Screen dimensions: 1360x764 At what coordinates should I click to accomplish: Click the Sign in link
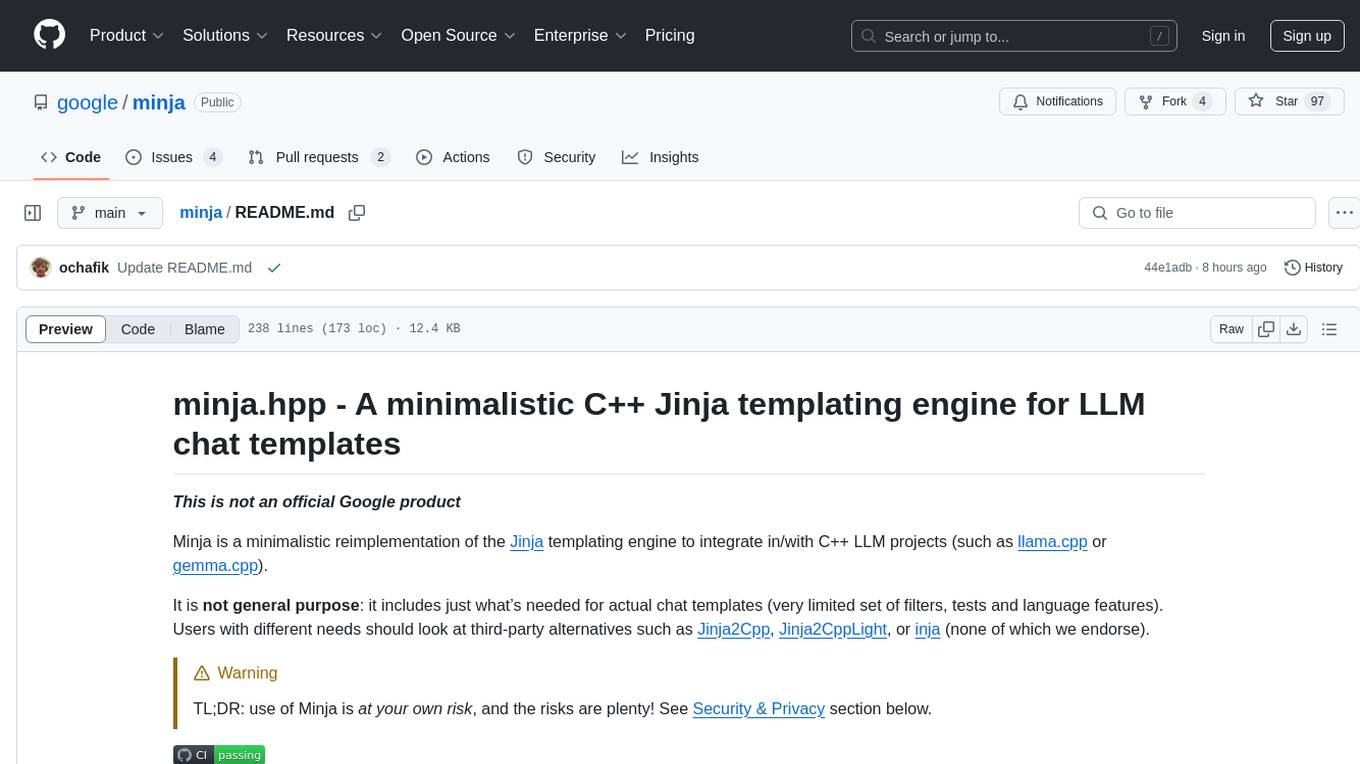1223,36
